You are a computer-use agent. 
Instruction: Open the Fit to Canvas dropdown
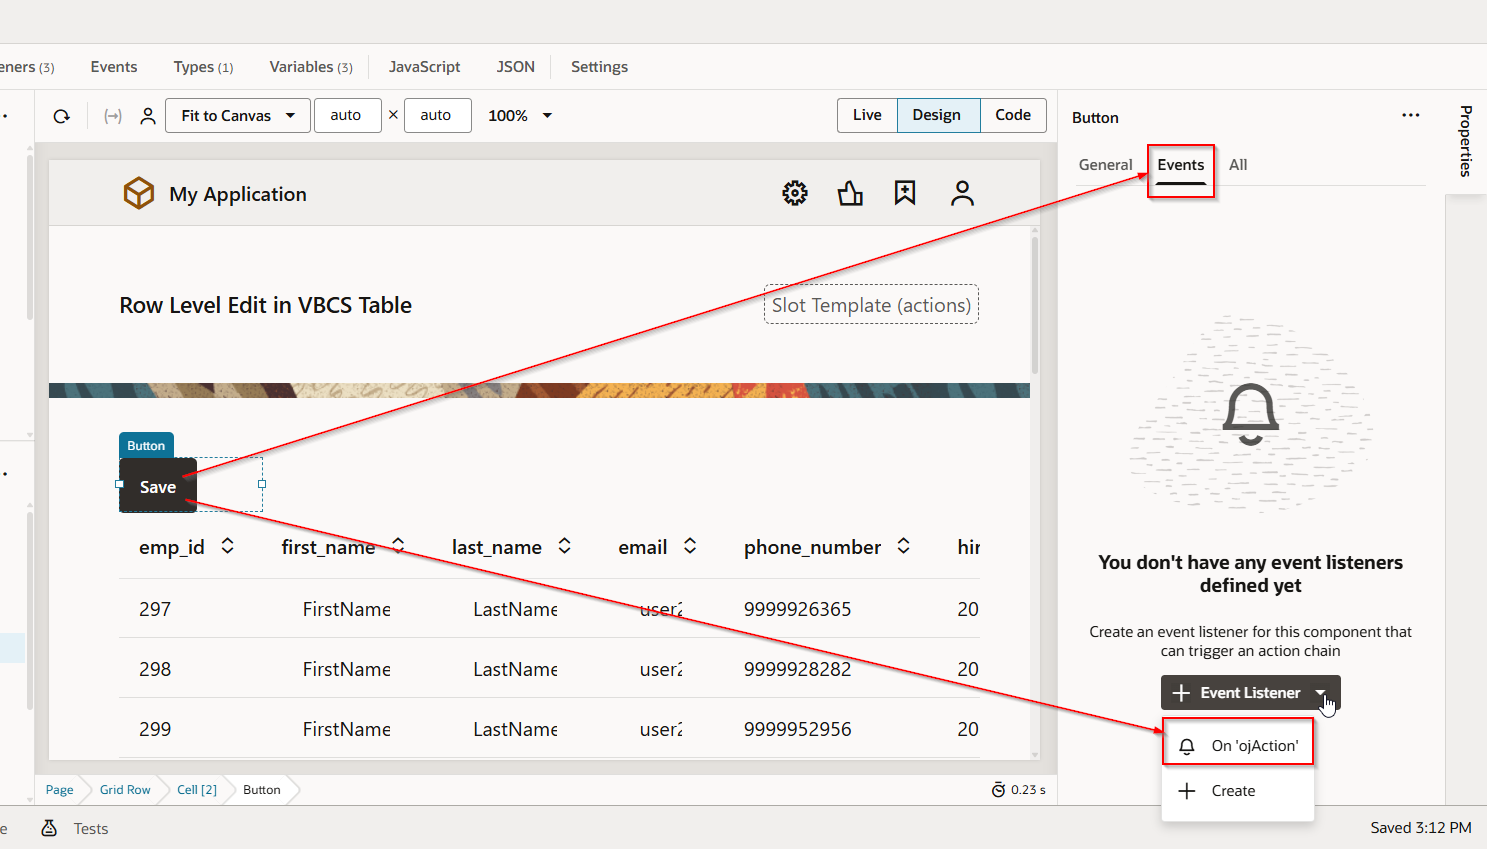coord(237,116)
